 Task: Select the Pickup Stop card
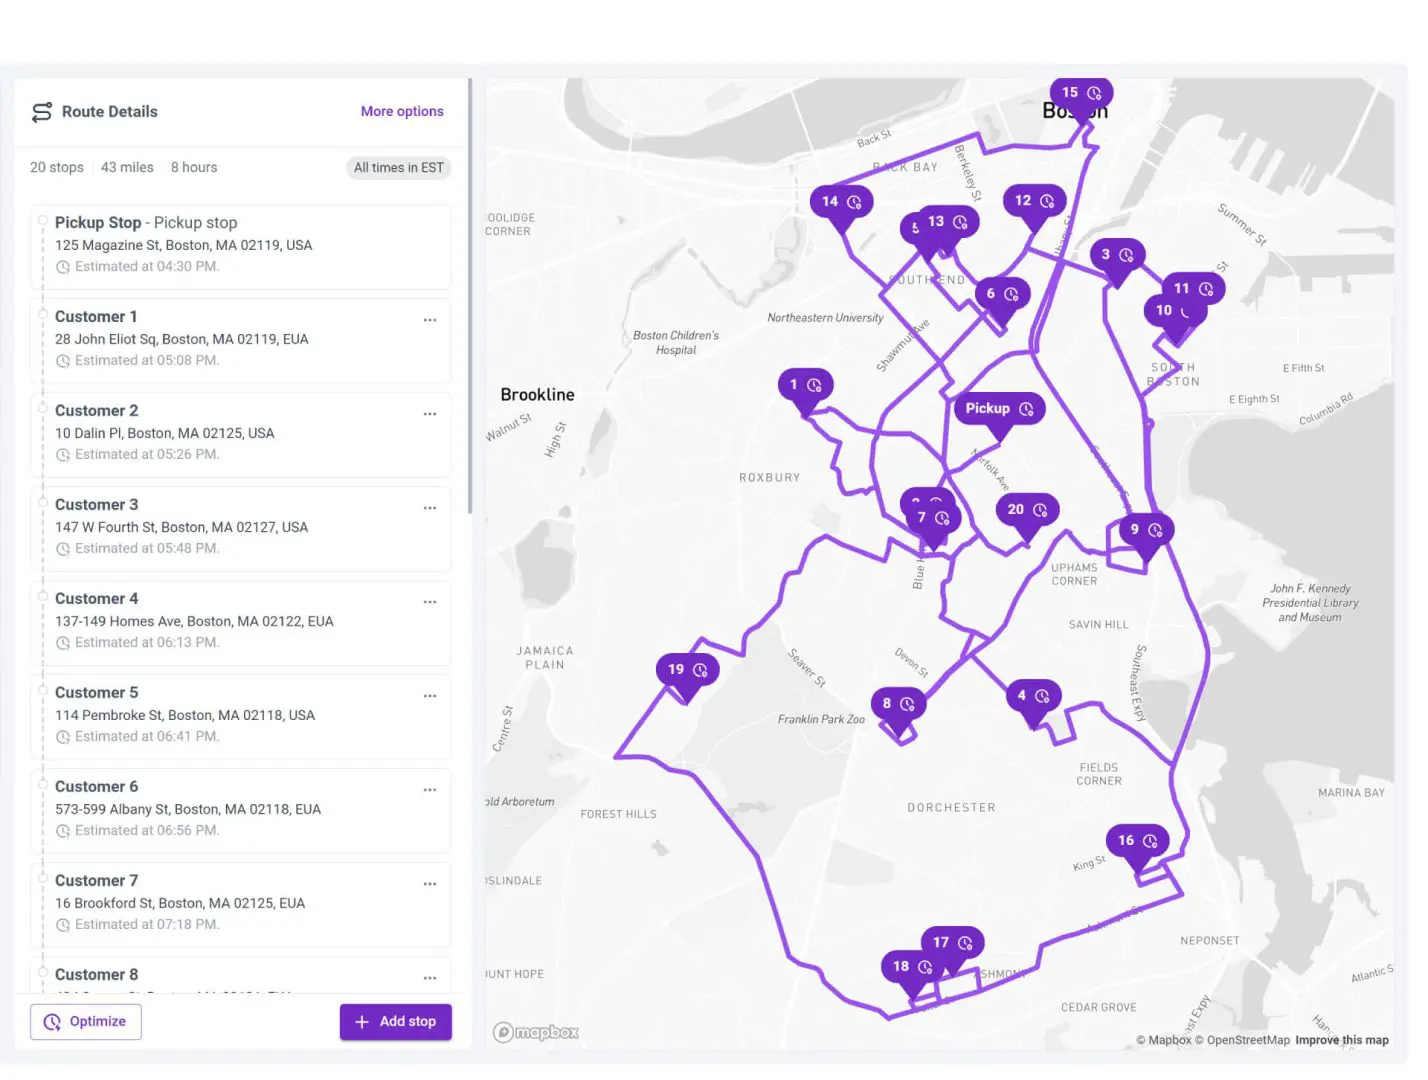pyautogui.click(x=241, y=247)
